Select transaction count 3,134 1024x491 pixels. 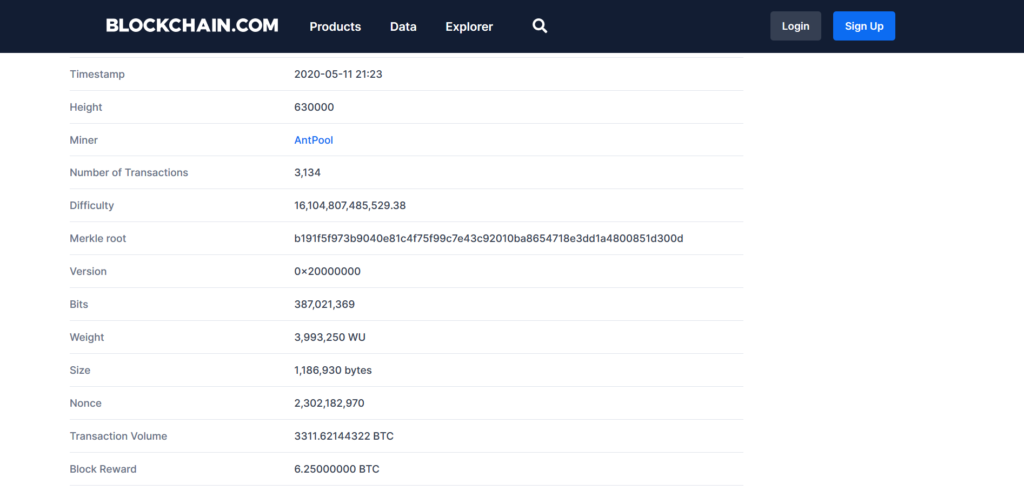pyautogui.click(x=308, y=173)
